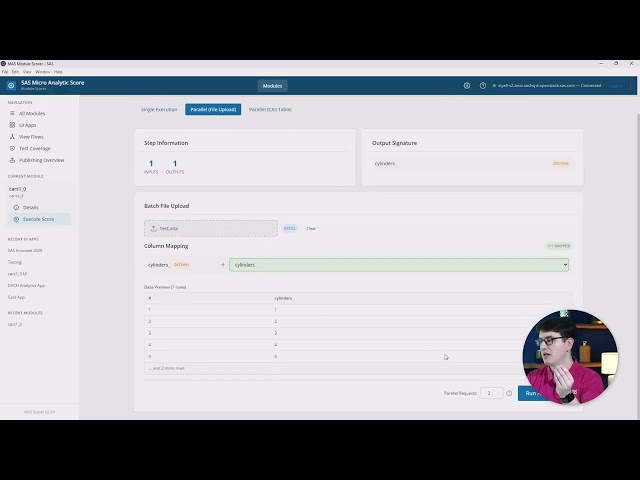Click the Modules button in the header

click(x=272, y=86)
